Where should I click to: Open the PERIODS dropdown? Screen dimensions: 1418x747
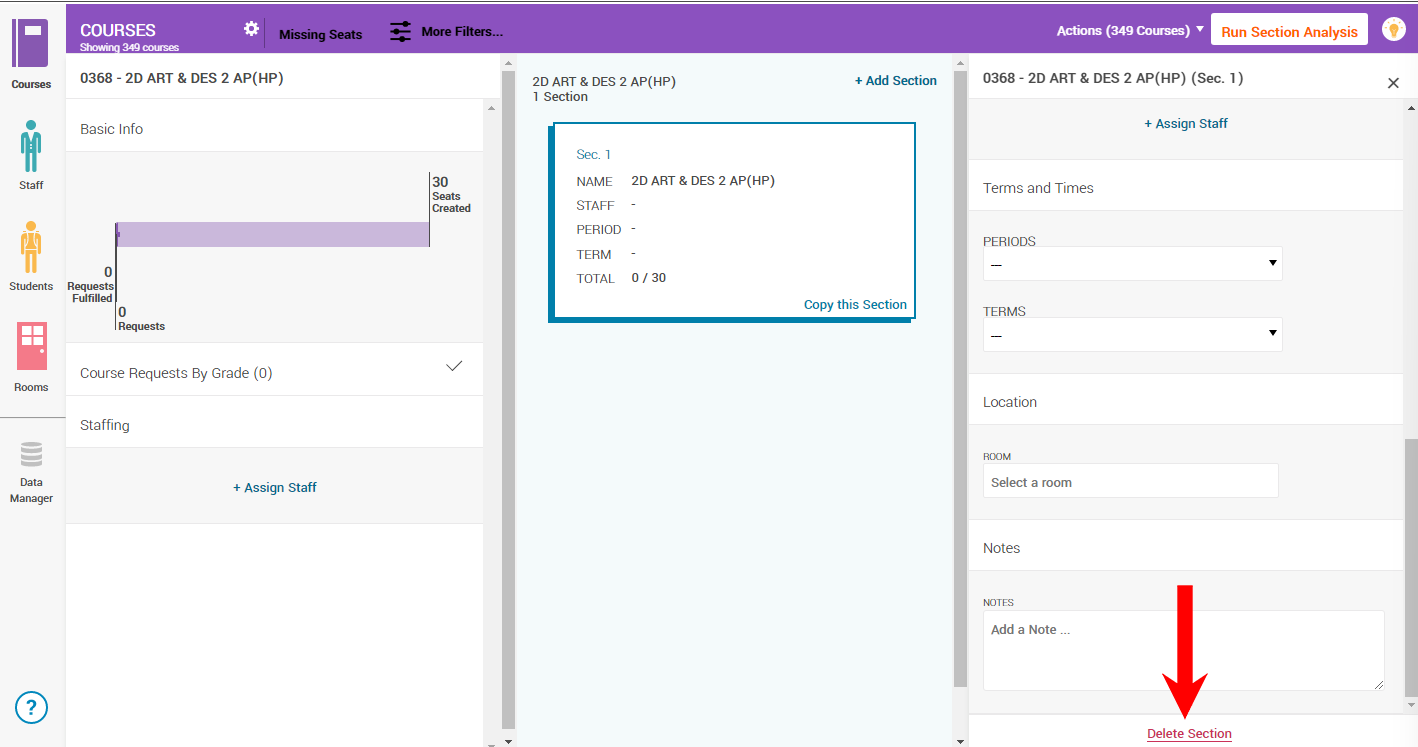pyautogui.click(x=1132, y=264)
